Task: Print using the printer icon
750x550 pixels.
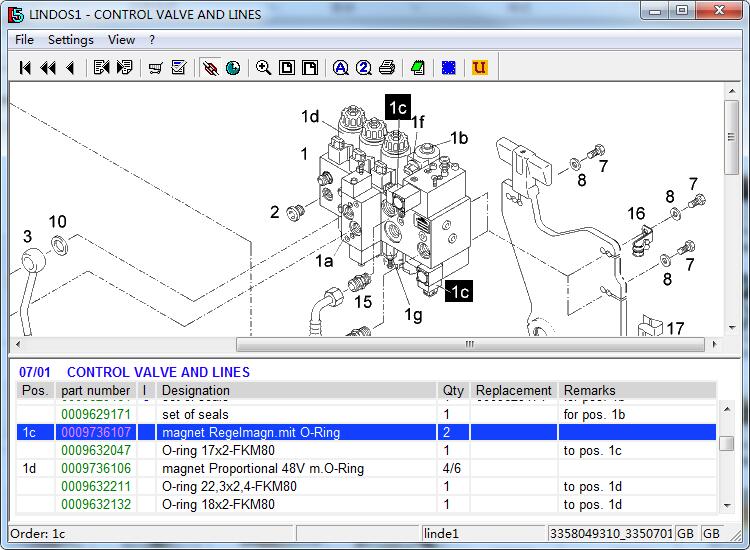Action: click(x=387, y=67)
